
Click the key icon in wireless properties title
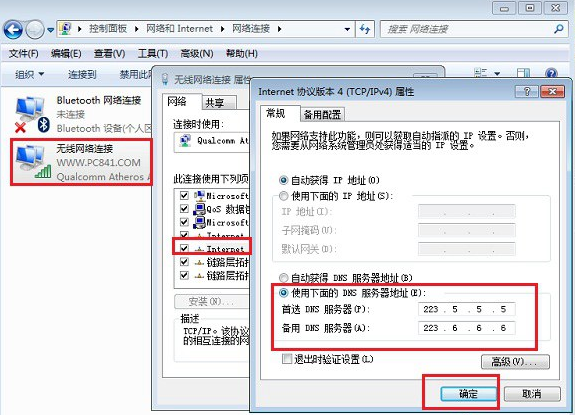pos(165,79)
